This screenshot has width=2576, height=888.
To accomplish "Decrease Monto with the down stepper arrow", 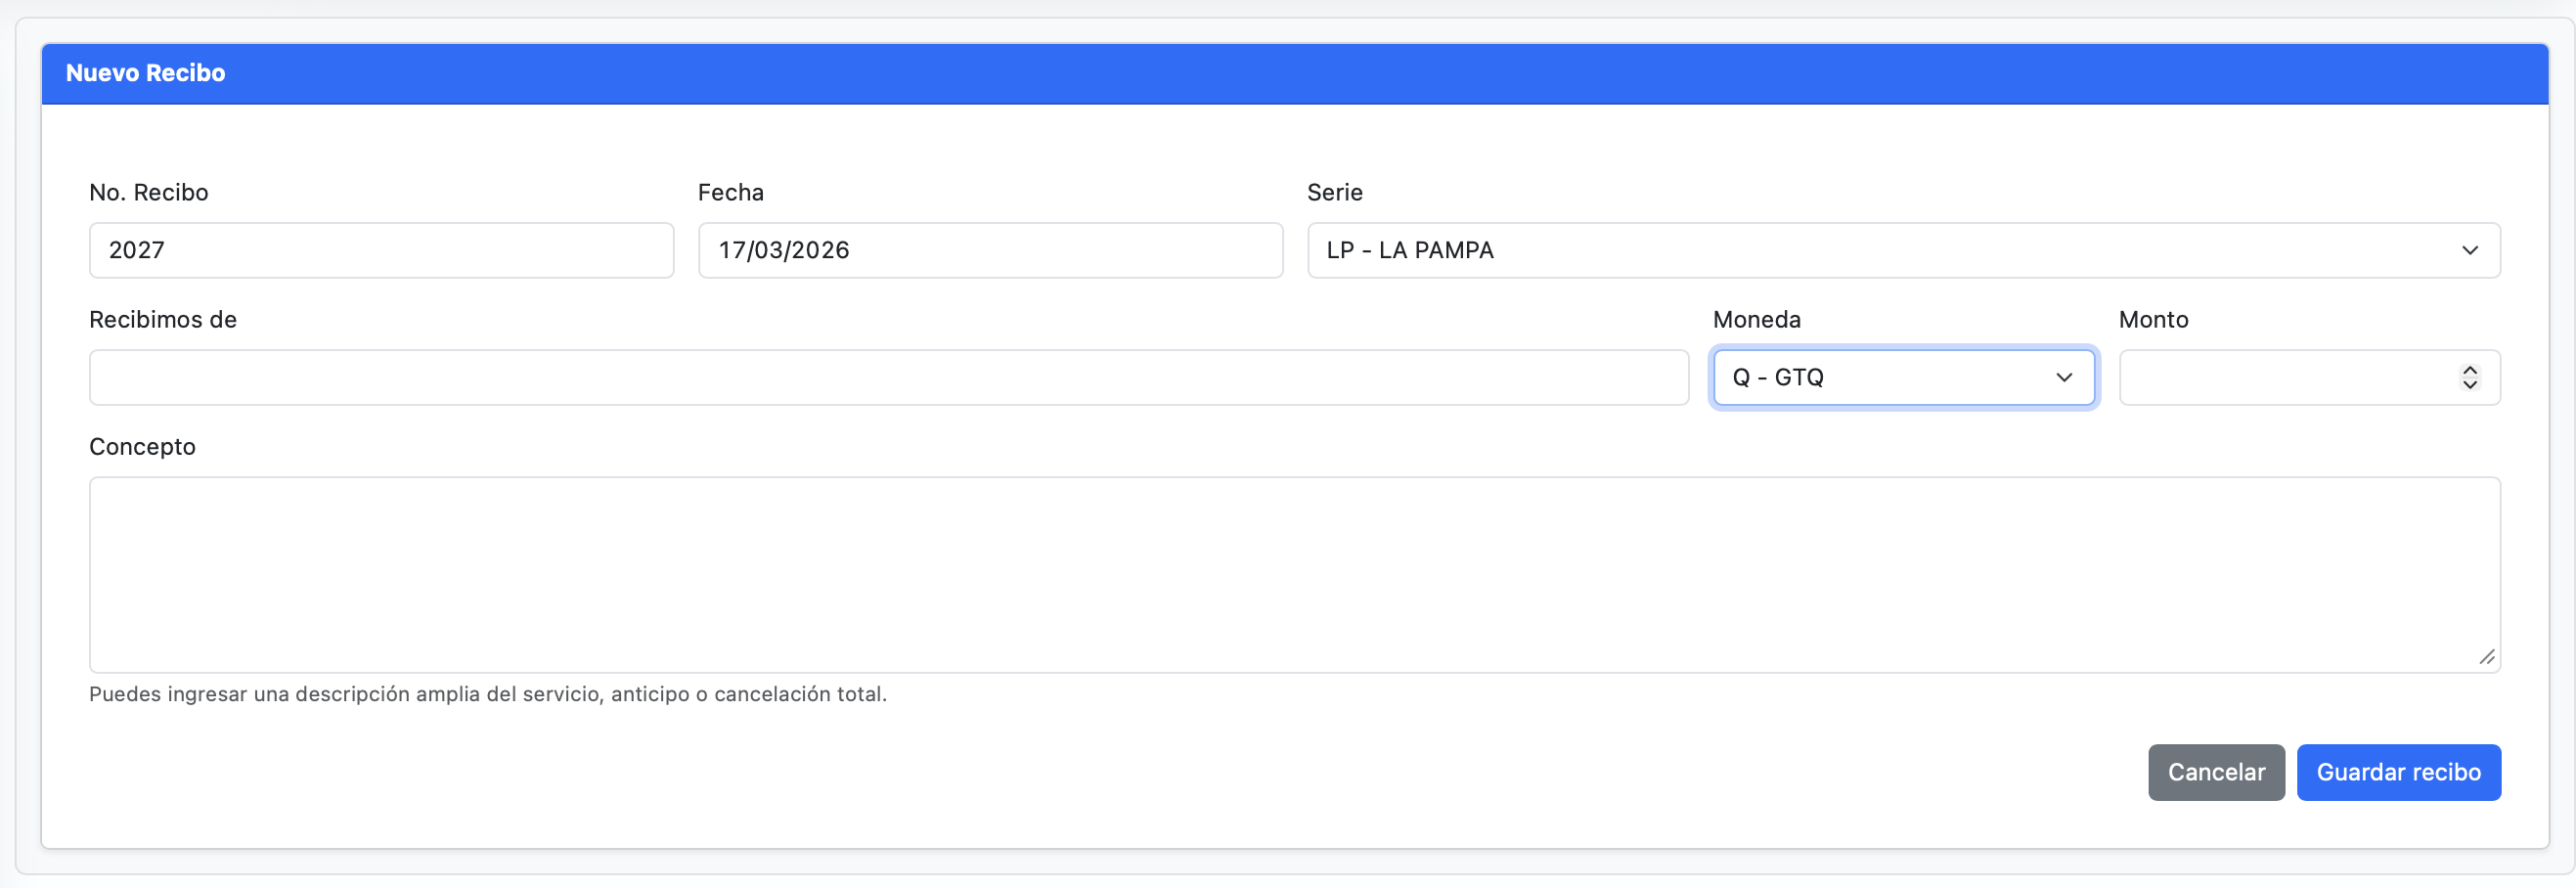I will click(2470, 384).
